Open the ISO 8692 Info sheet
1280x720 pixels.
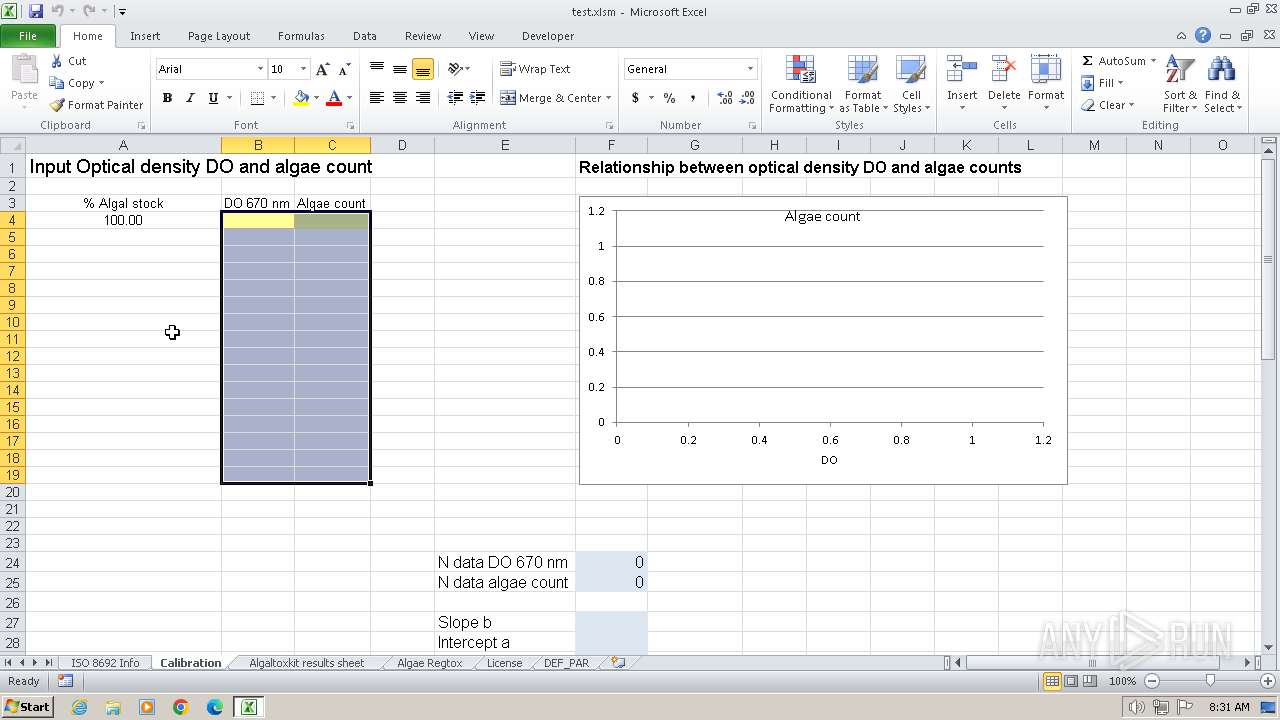[x=105, y=663]
